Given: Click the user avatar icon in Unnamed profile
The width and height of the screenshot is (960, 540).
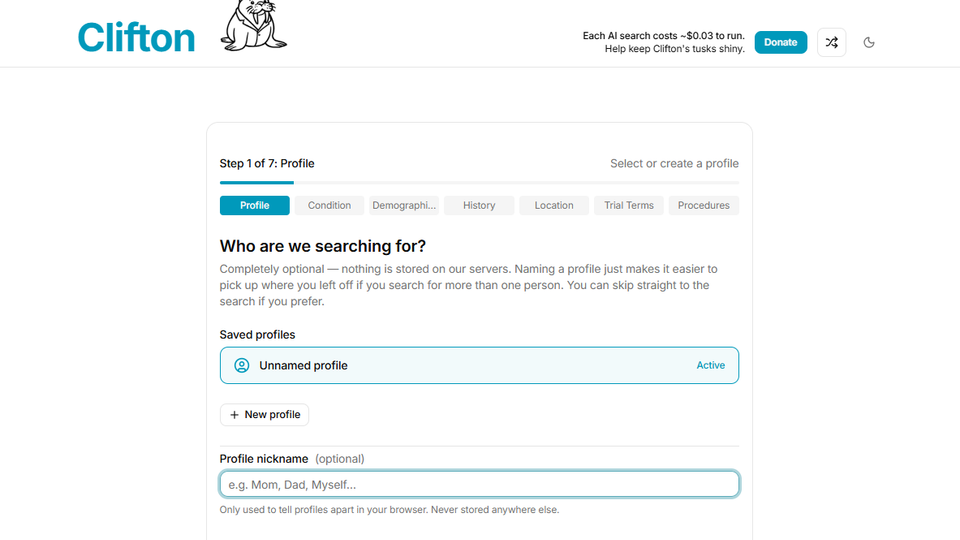Looking at the screenshot, I should pyautogui.click(x=241, y=366).
